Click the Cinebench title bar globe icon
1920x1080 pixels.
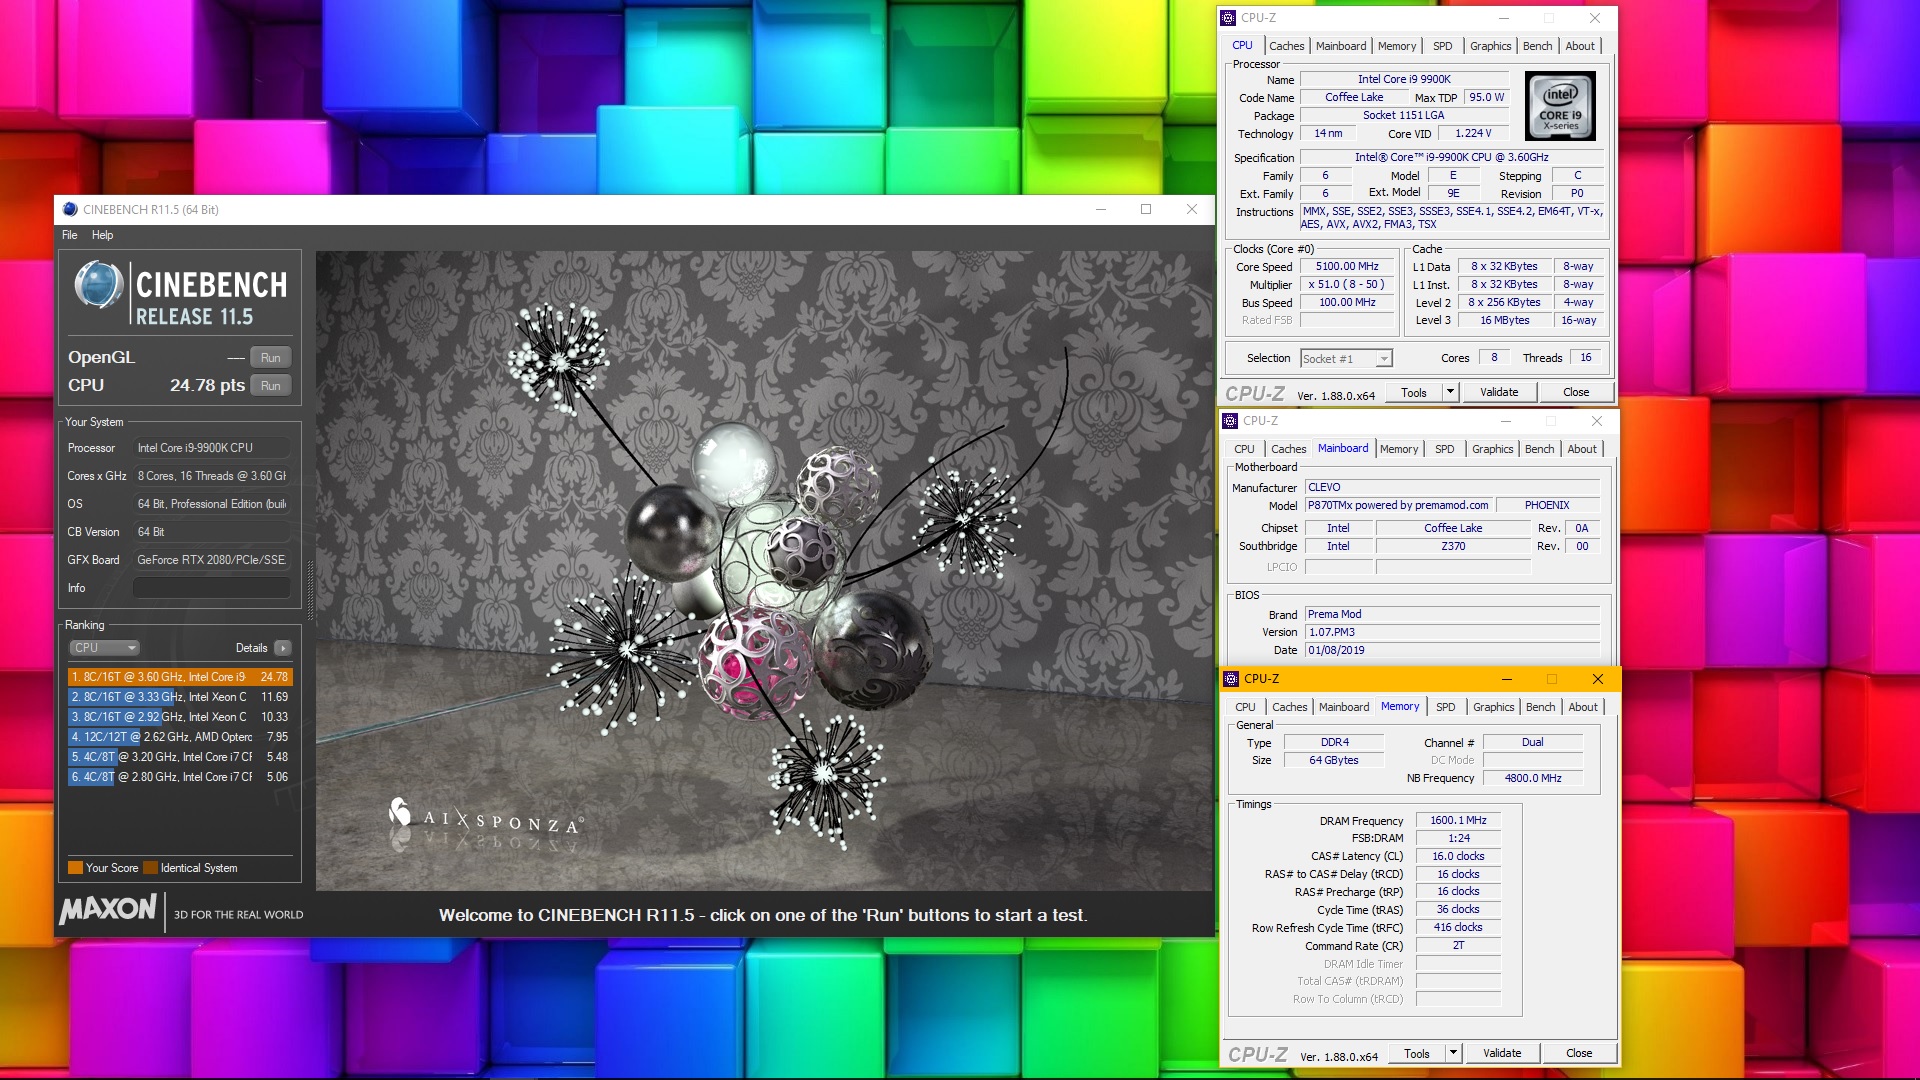(70, 209)
